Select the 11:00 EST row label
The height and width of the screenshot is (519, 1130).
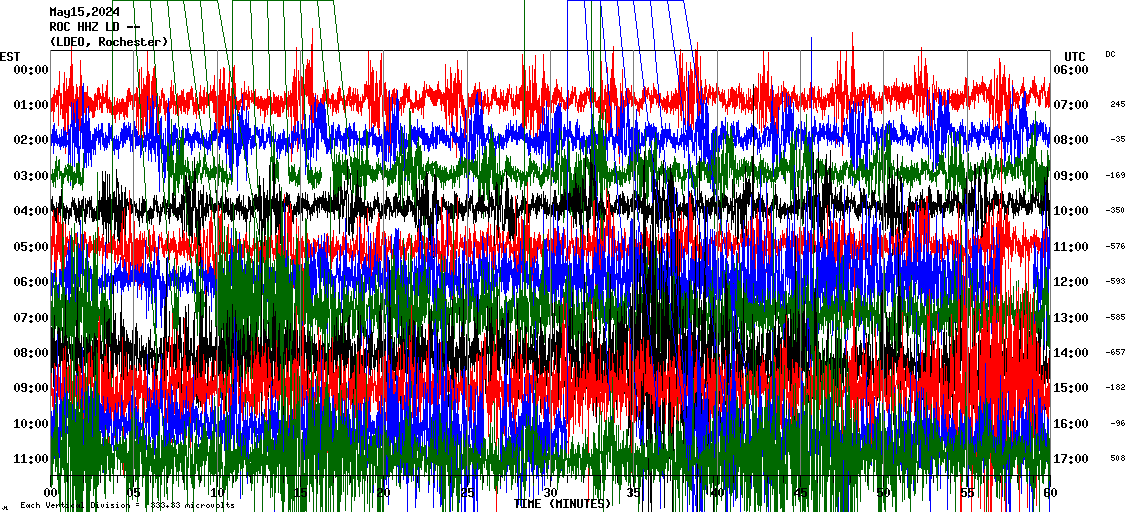31,459
